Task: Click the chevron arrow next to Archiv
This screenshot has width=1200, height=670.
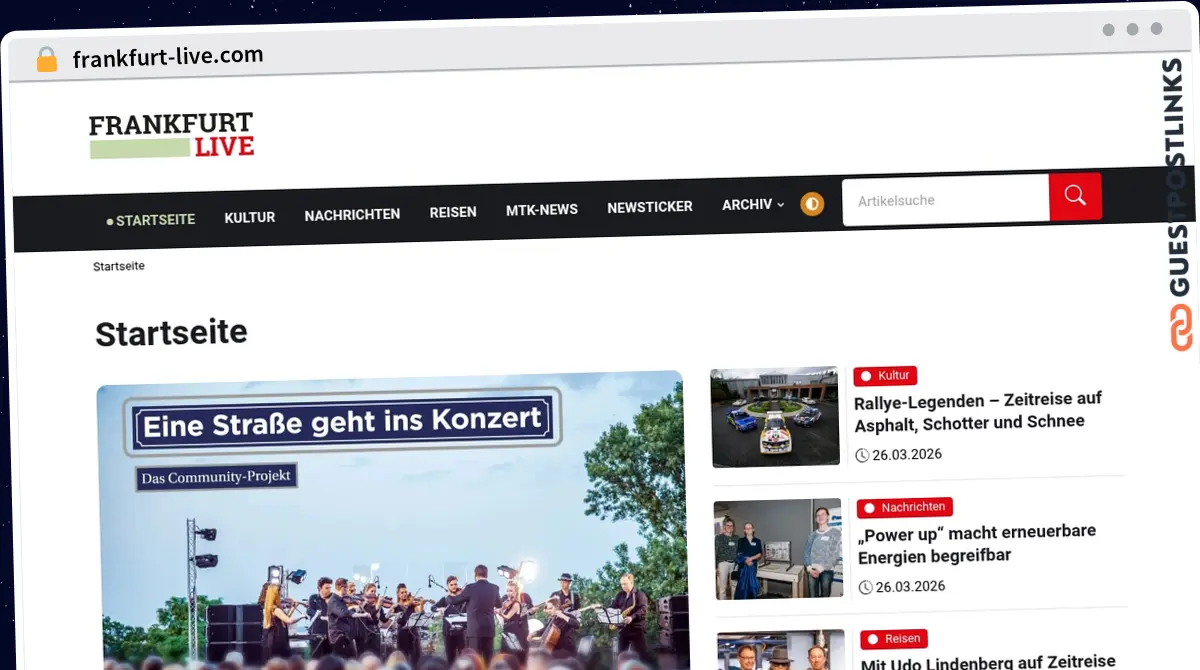Action: tap(781, 205)
